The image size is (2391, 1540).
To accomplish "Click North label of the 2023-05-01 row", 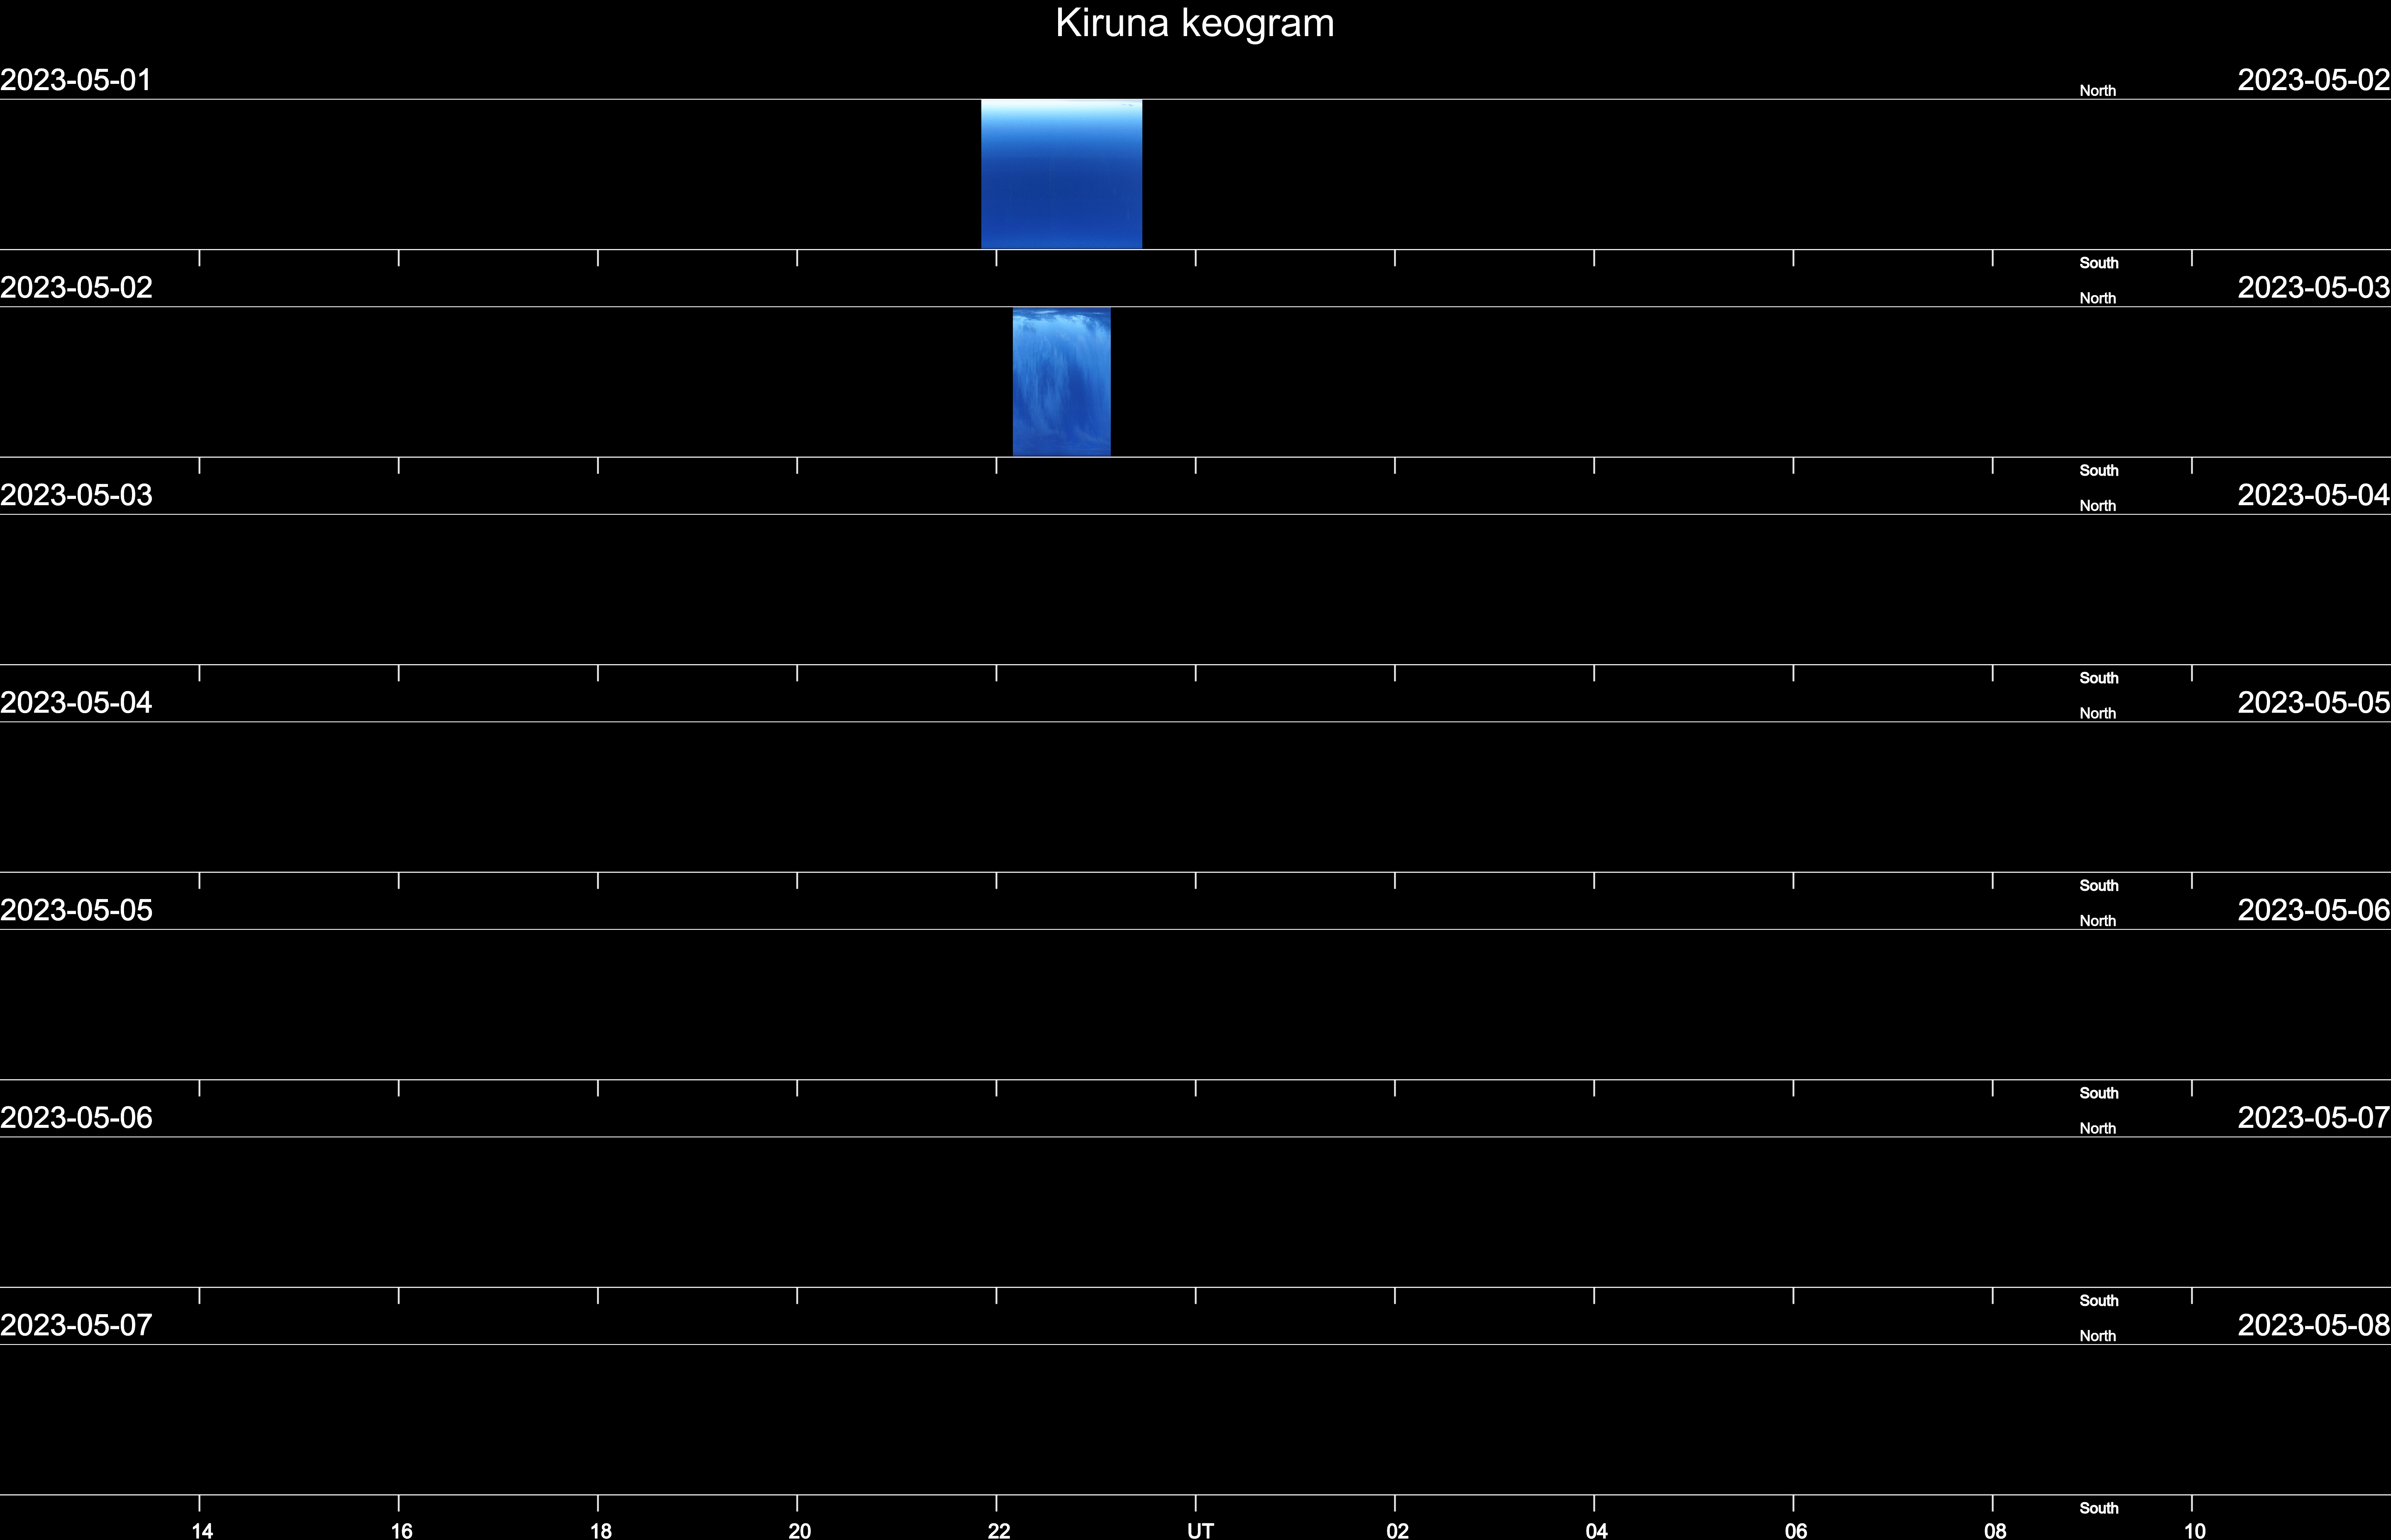I will (2098, 91).
